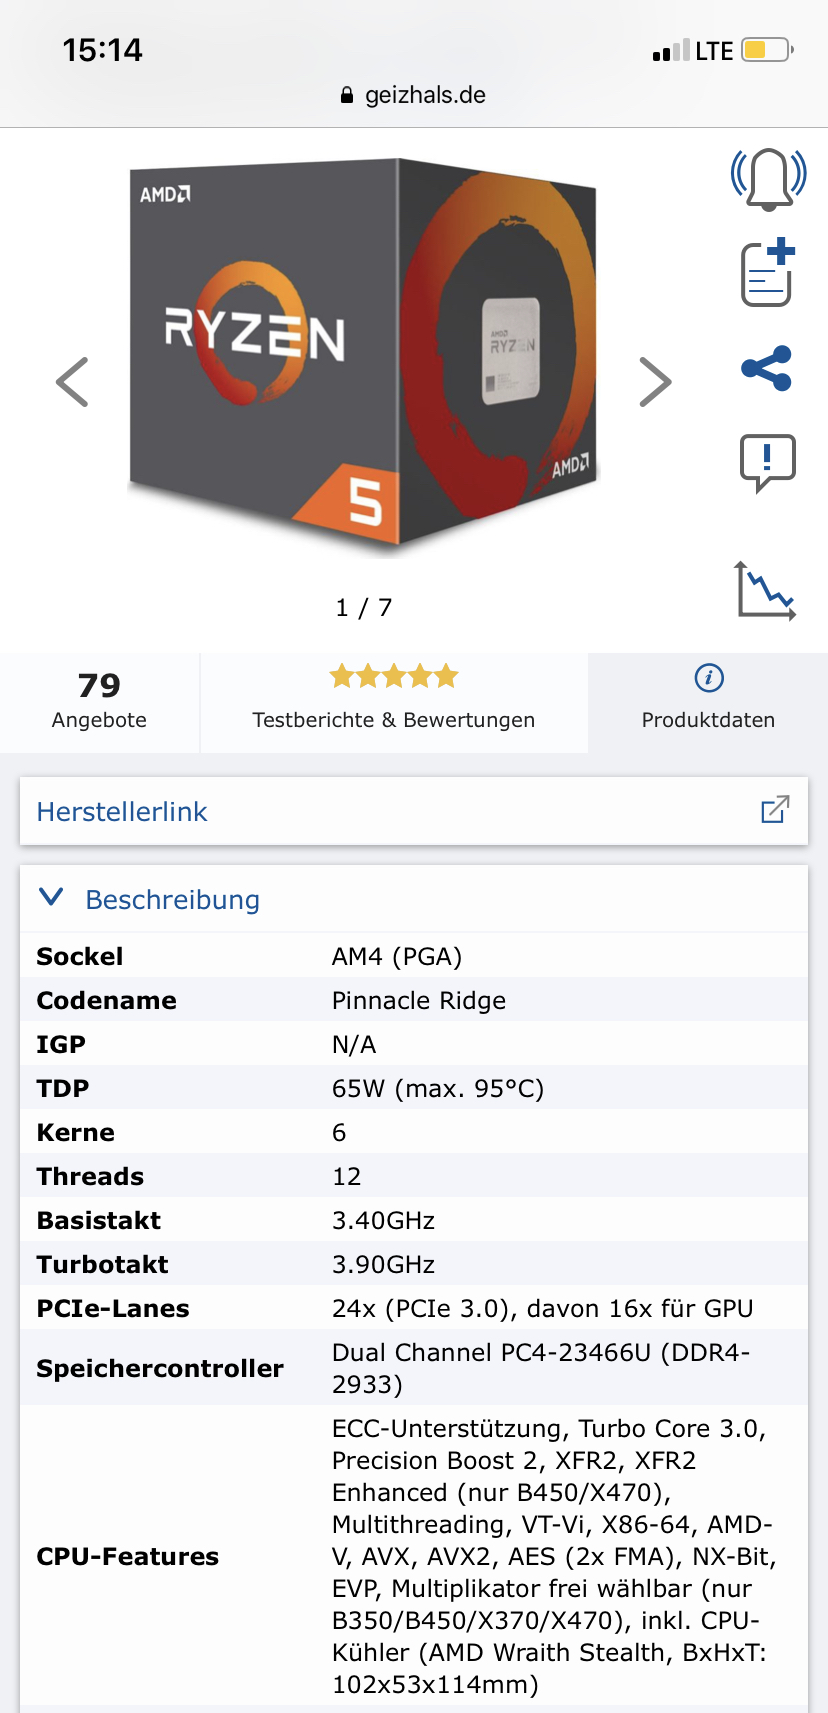Tap the share icon

(x=767, y=368)
